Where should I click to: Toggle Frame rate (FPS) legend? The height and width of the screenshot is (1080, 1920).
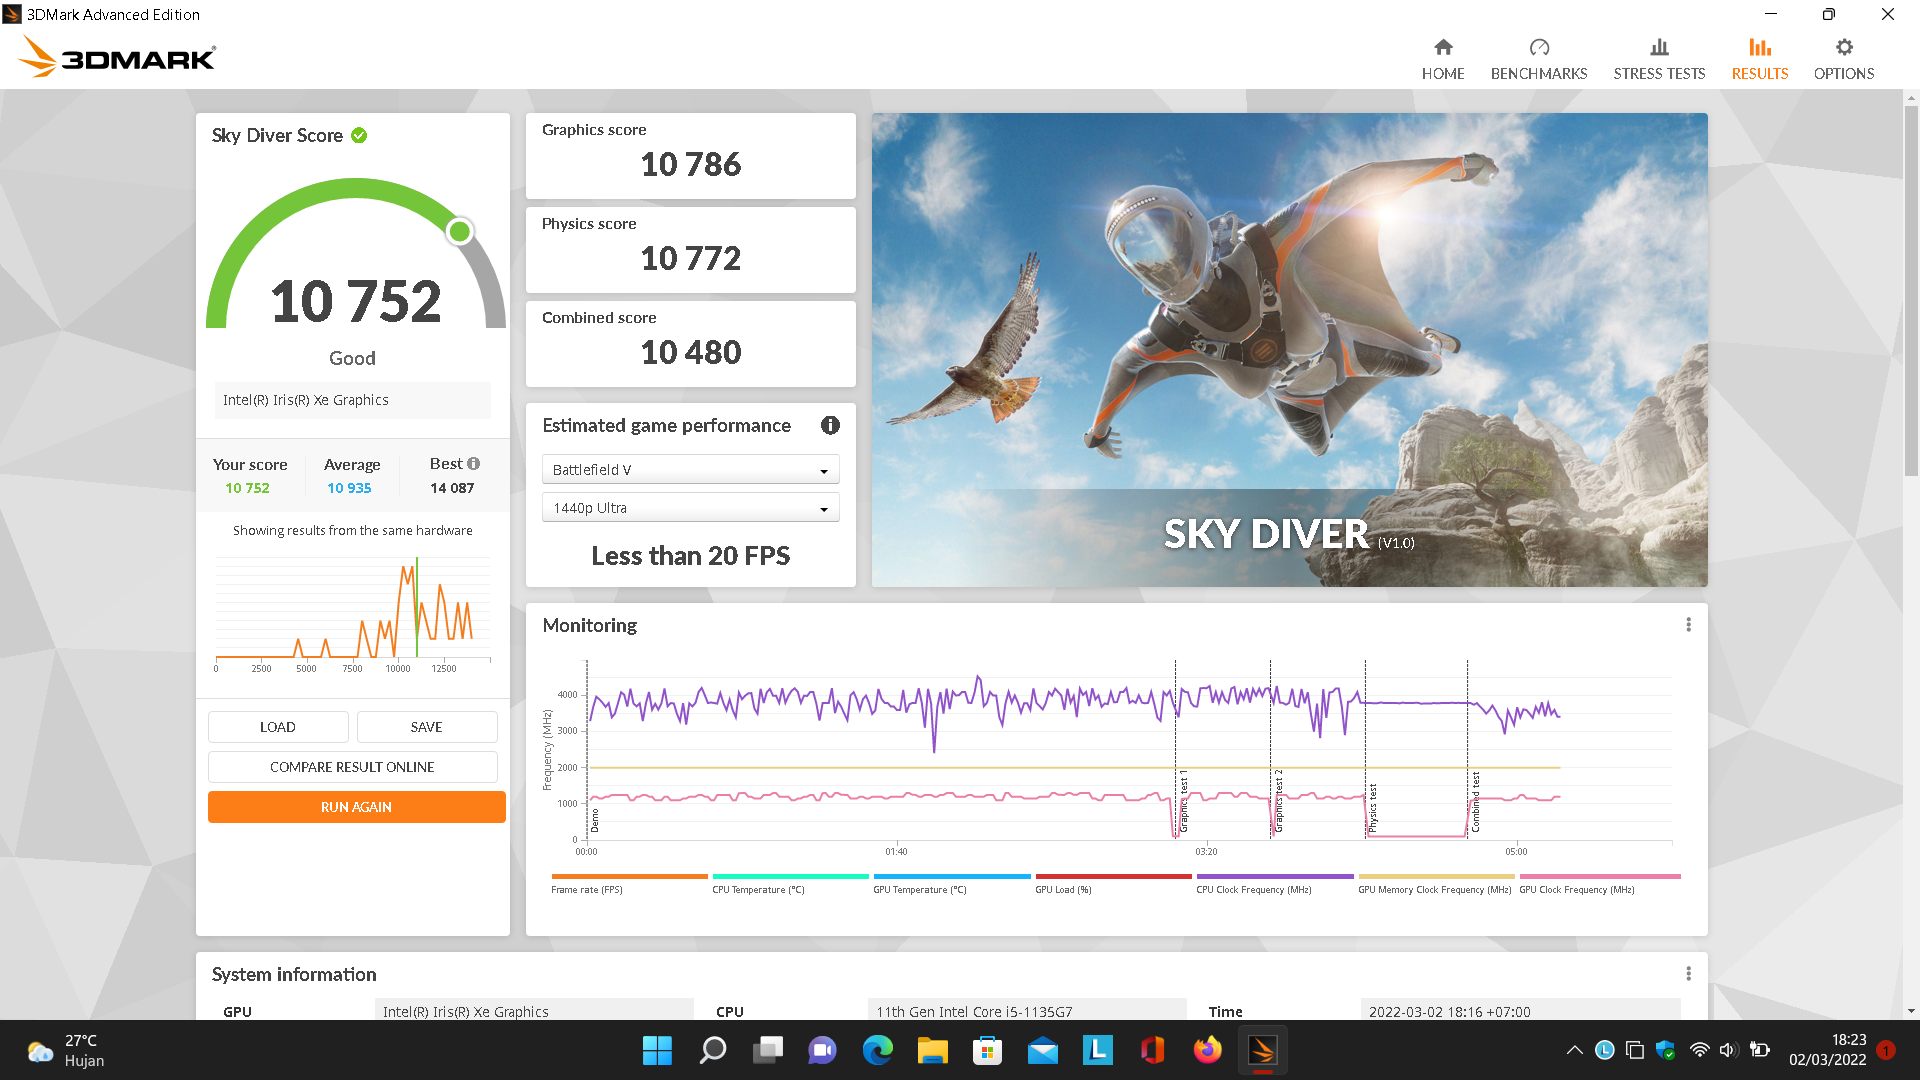pyautogui.click(x=628, y=884)
